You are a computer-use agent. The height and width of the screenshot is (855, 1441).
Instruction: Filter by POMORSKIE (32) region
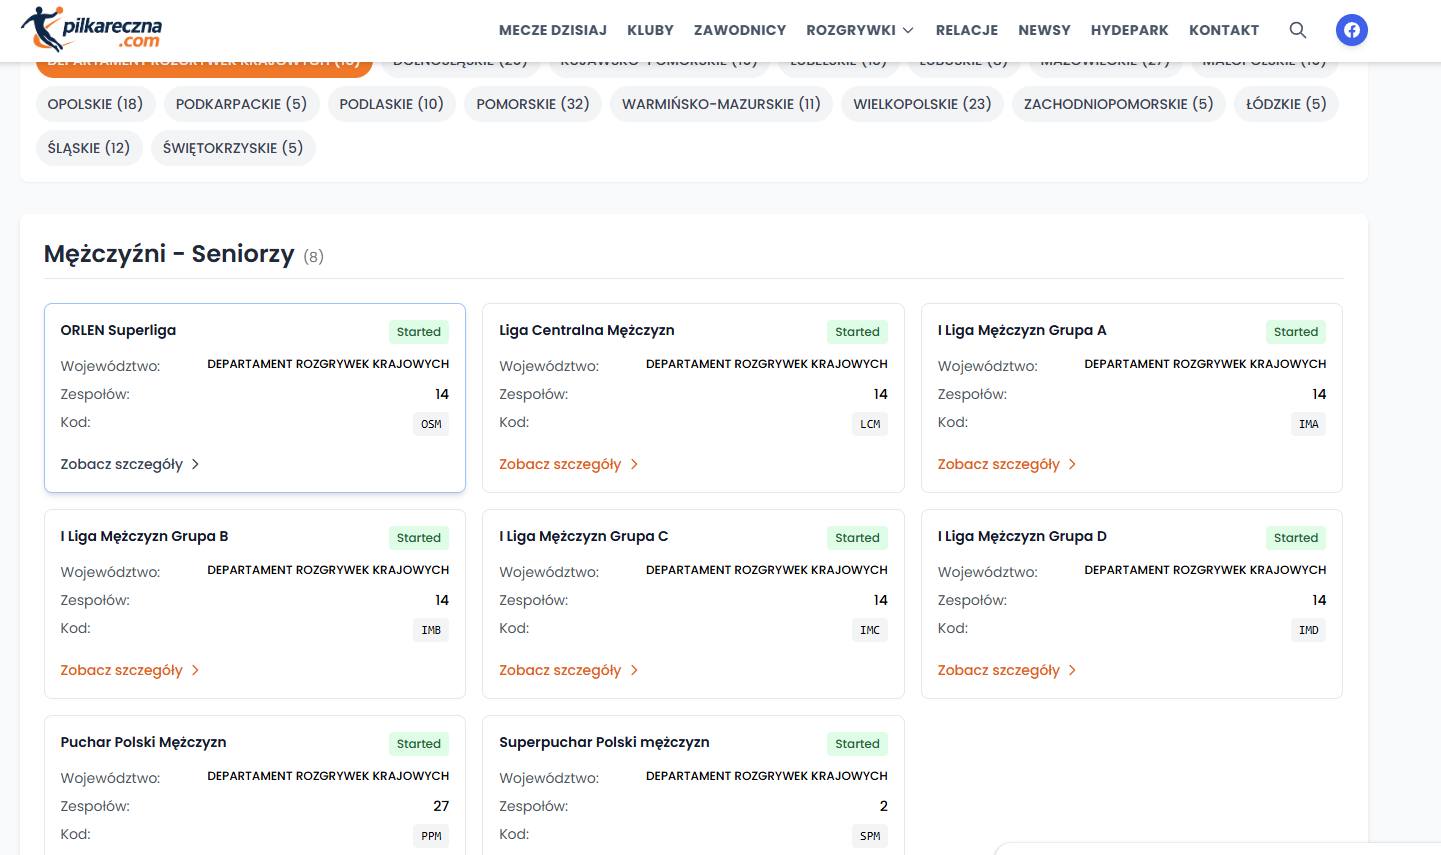532,104
